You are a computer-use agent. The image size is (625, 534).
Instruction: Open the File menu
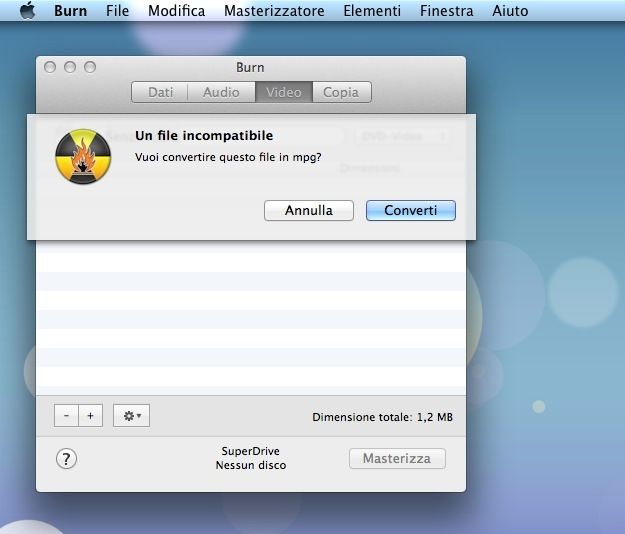[117, 11]
